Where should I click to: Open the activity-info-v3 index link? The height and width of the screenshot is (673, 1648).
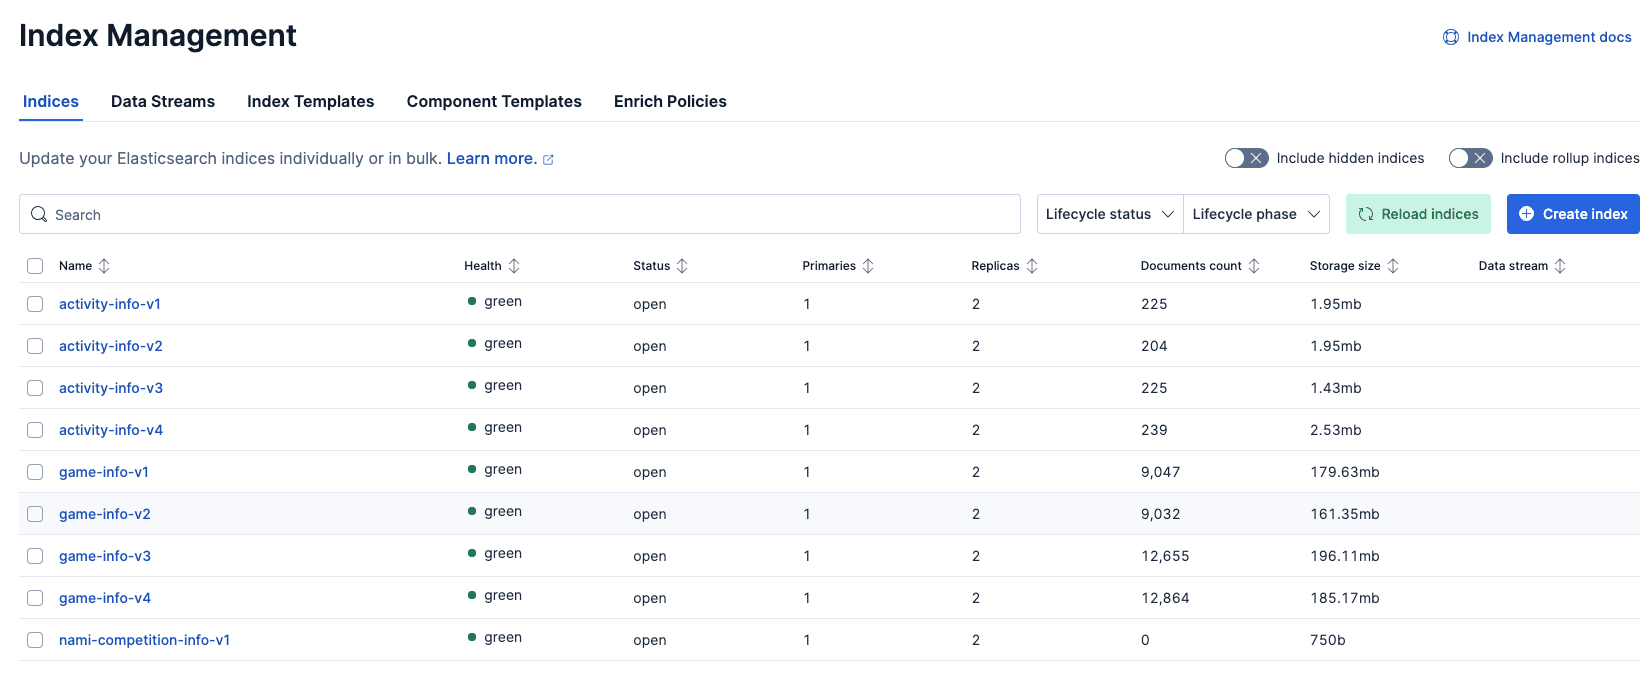(111, 388)
